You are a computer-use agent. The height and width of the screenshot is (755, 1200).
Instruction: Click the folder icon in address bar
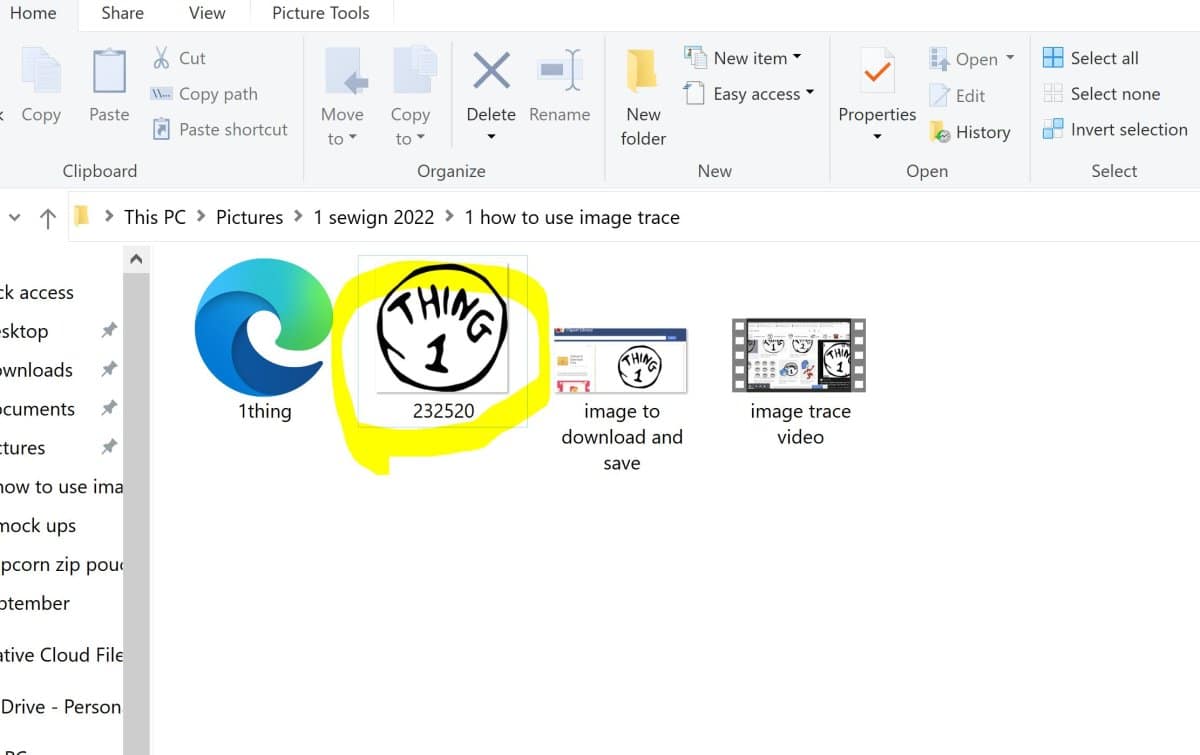click(82, 216)
